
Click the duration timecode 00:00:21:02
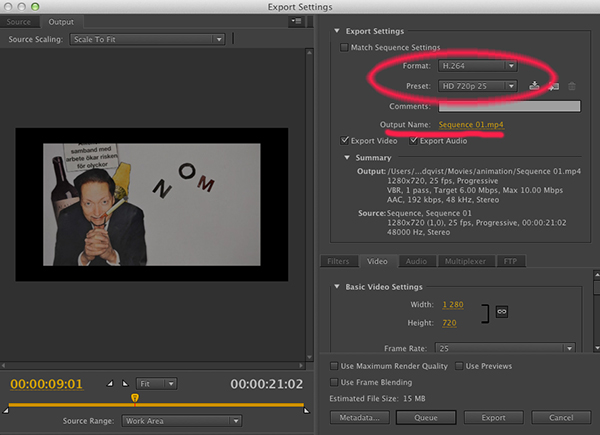coord(267,384)
